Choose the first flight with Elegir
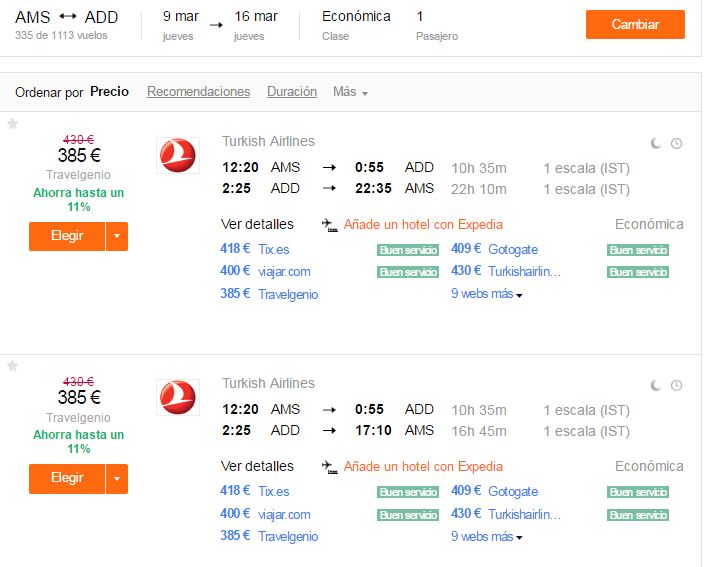 pos(67,236)
